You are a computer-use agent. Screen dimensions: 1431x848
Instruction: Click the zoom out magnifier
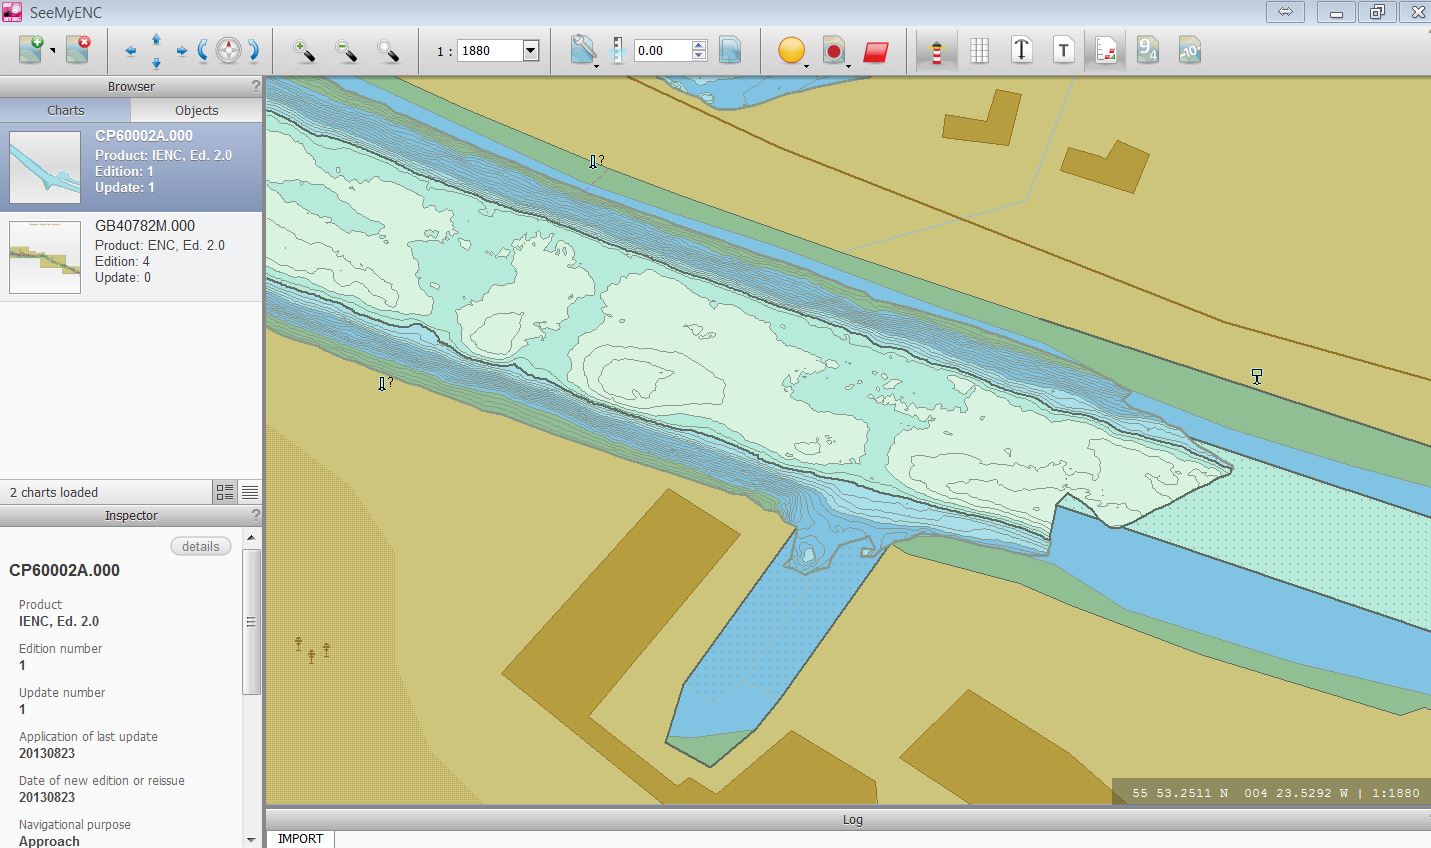click(346, 51)
